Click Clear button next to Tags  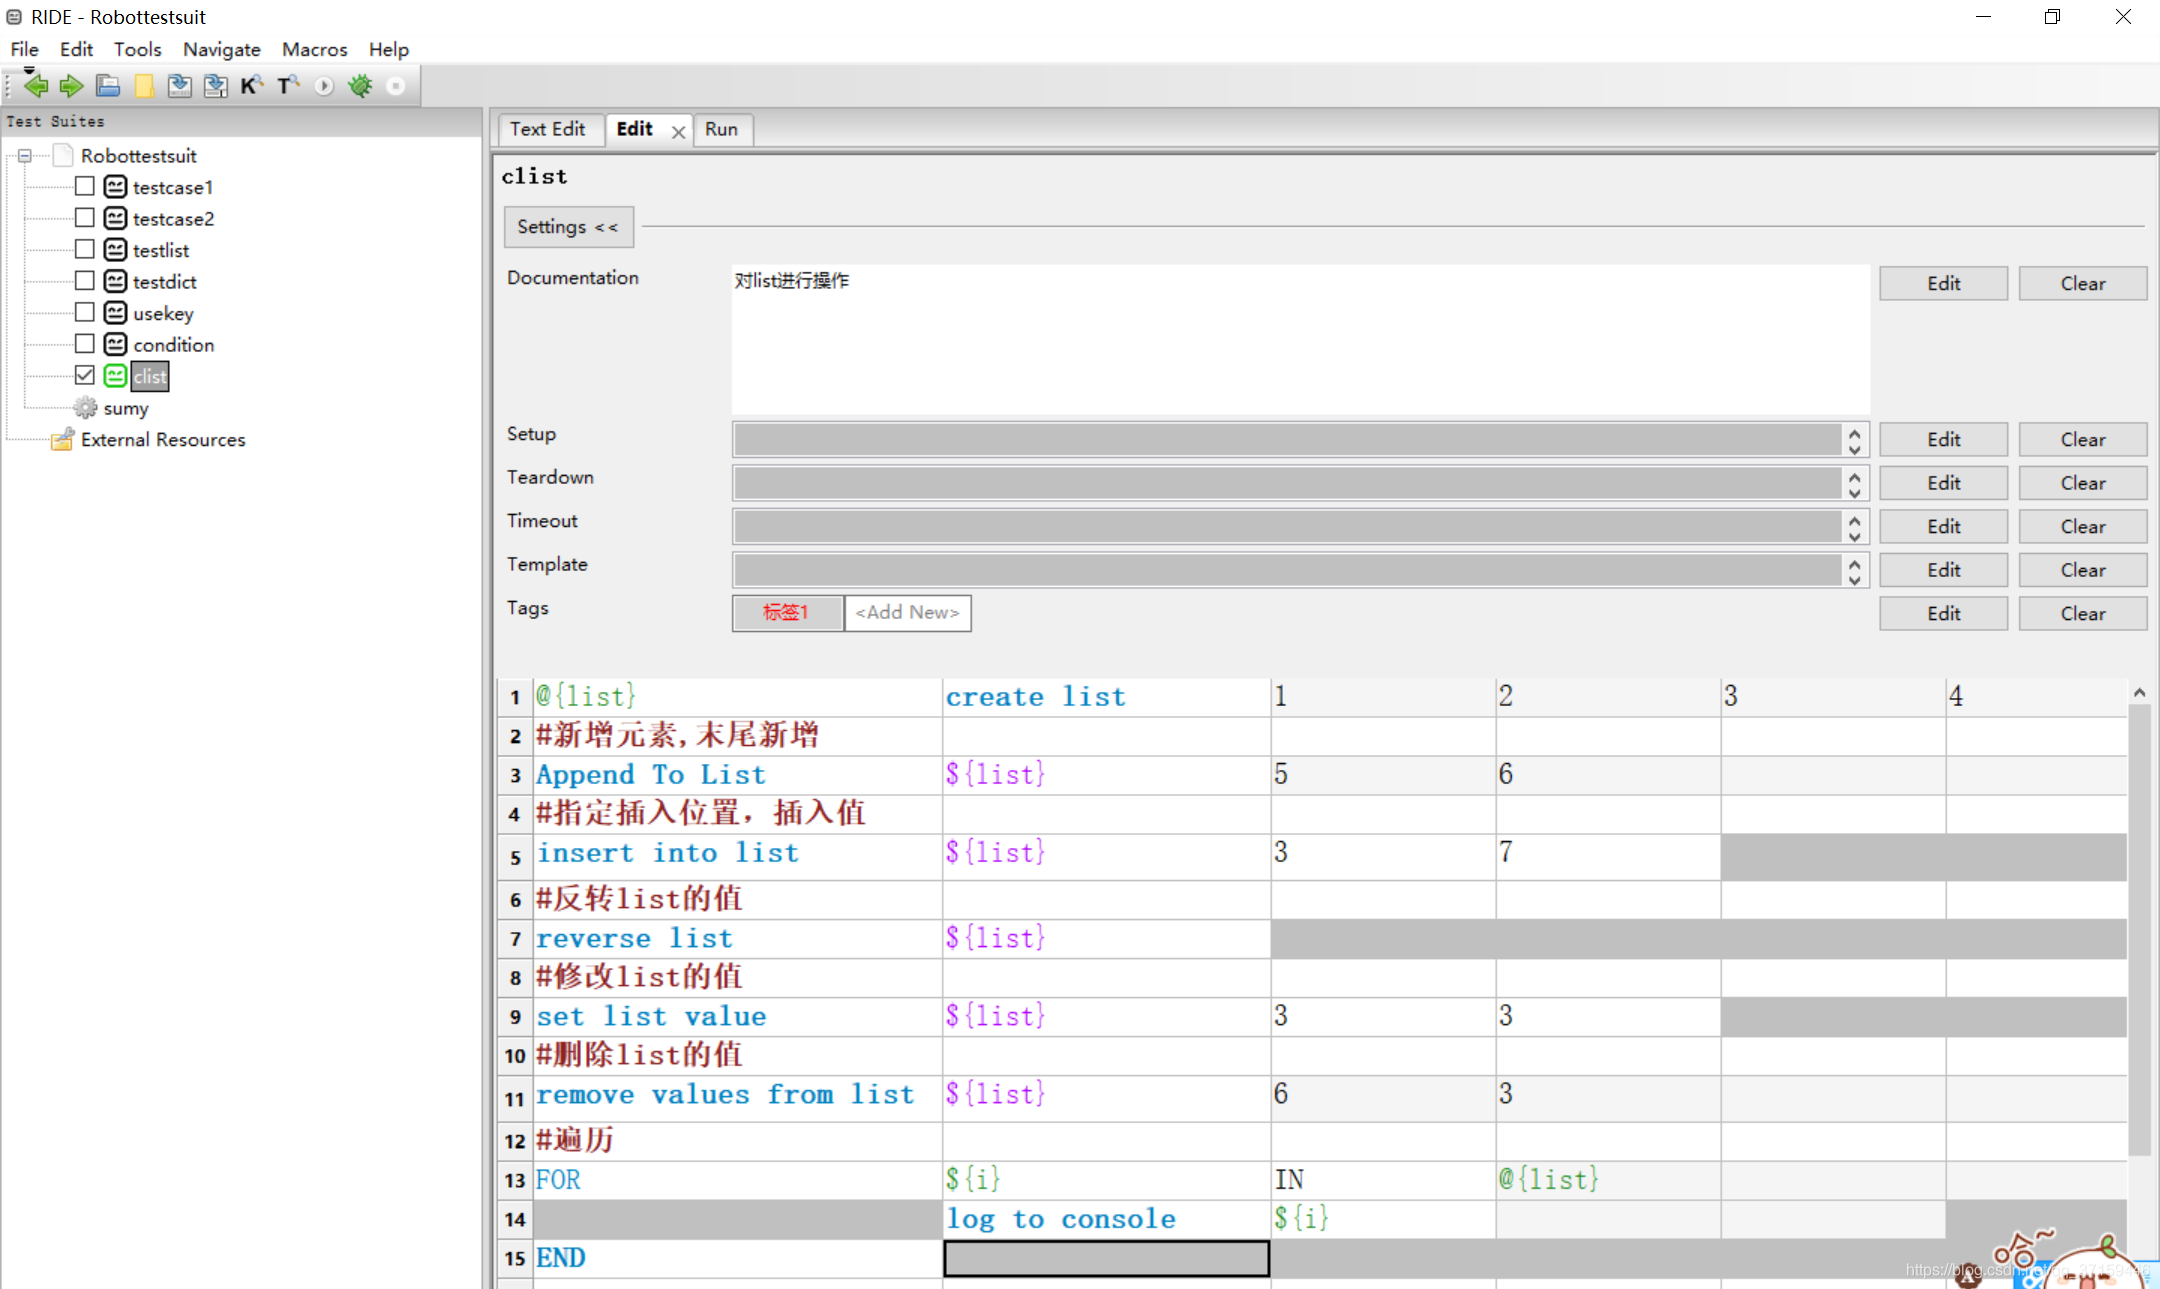point(2082,613)
